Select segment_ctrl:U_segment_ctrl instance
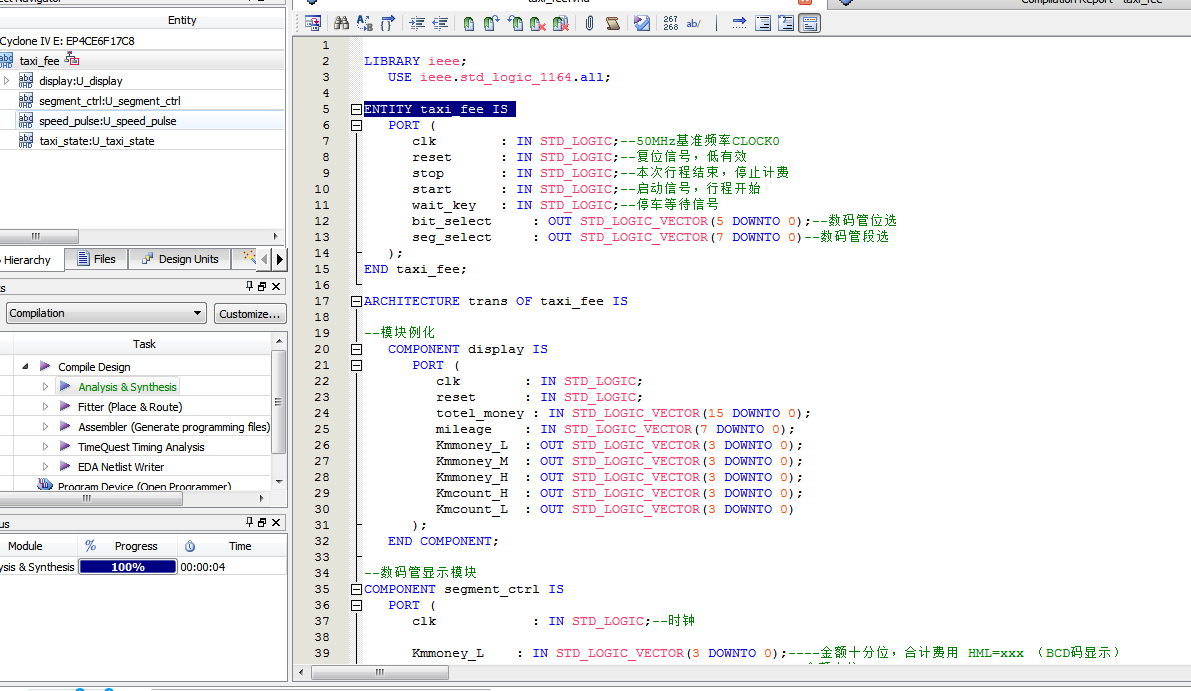This screenshot has width=1191, height=691. 110,101
